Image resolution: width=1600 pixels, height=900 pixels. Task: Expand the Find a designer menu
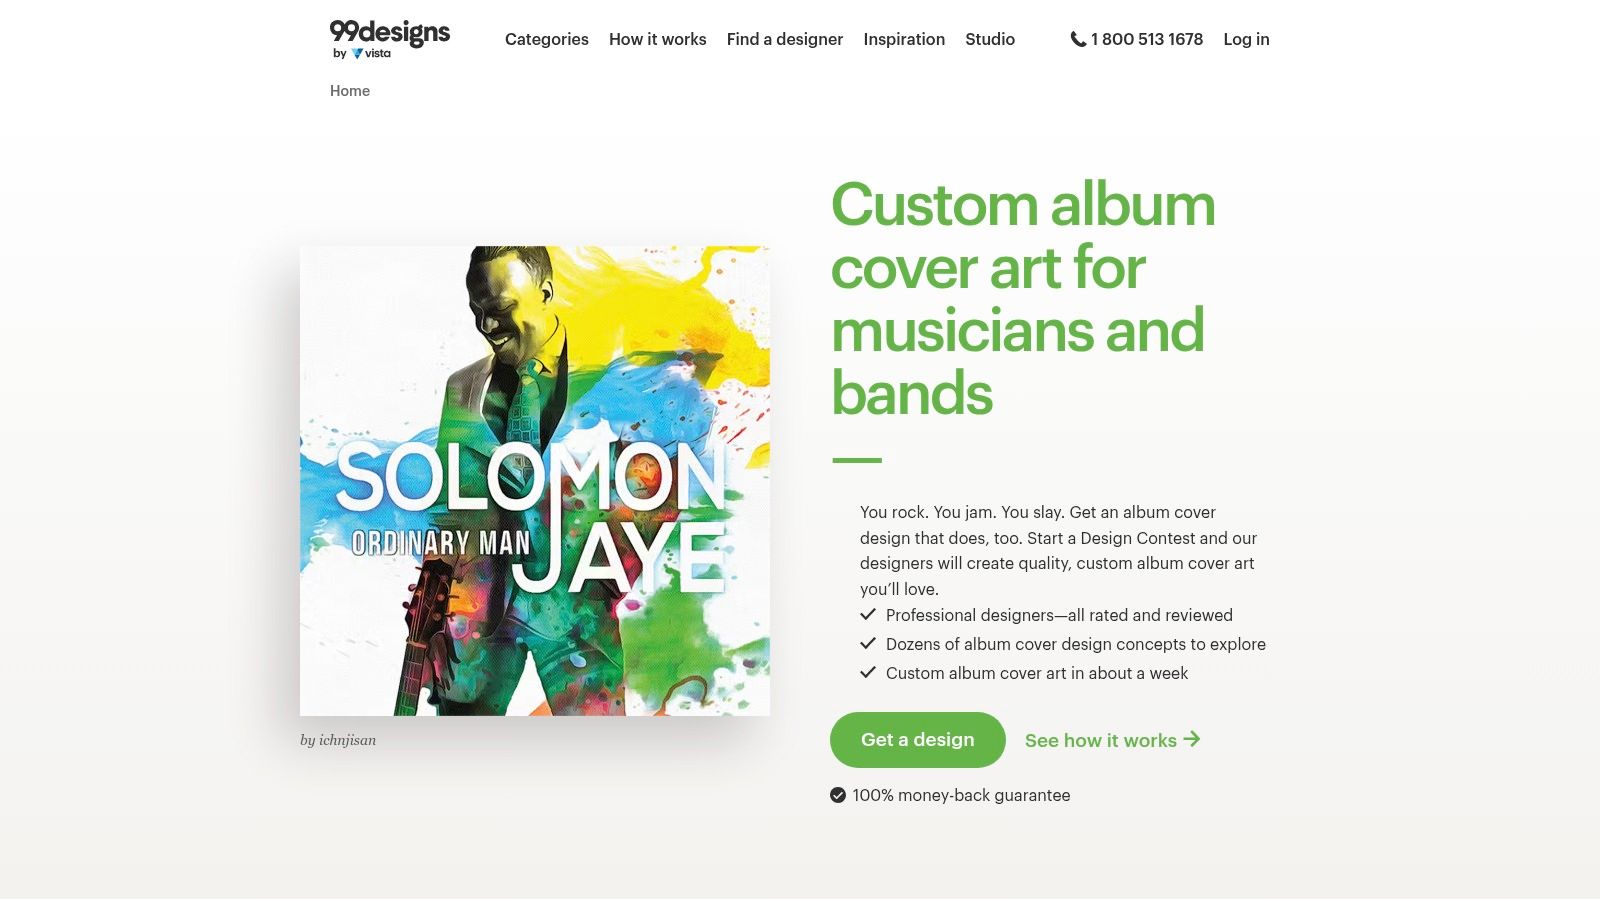[785, 39]
